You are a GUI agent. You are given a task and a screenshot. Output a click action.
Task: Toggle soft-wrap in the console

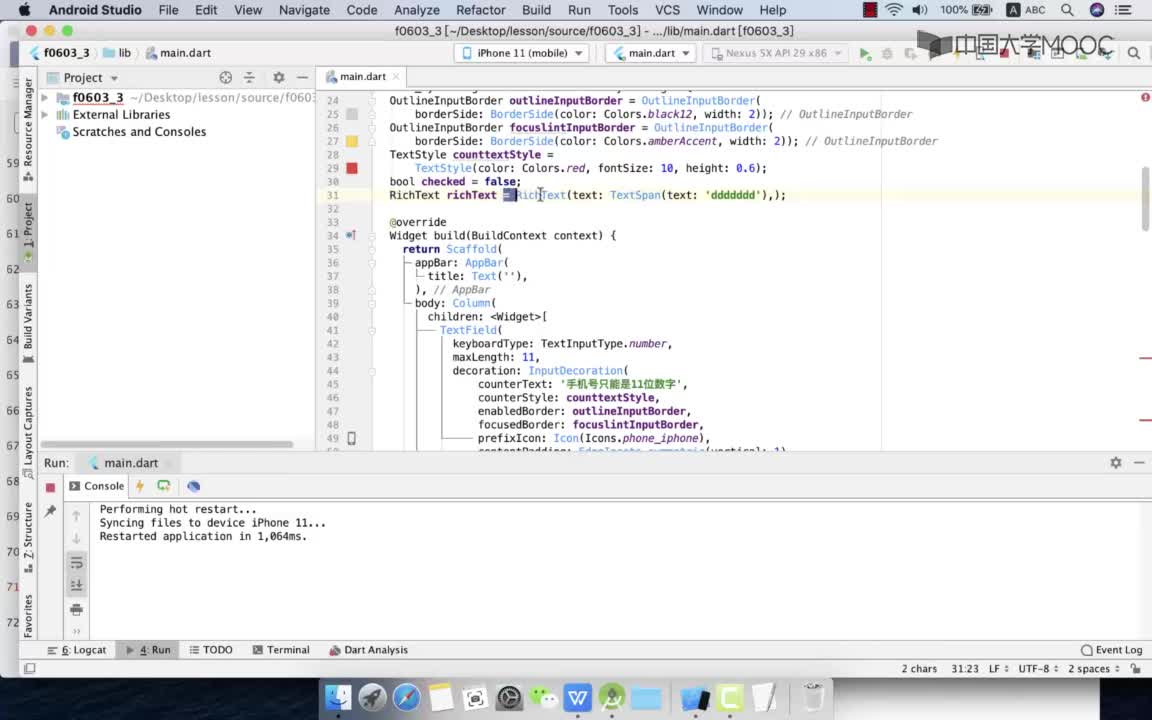point(76,563)
